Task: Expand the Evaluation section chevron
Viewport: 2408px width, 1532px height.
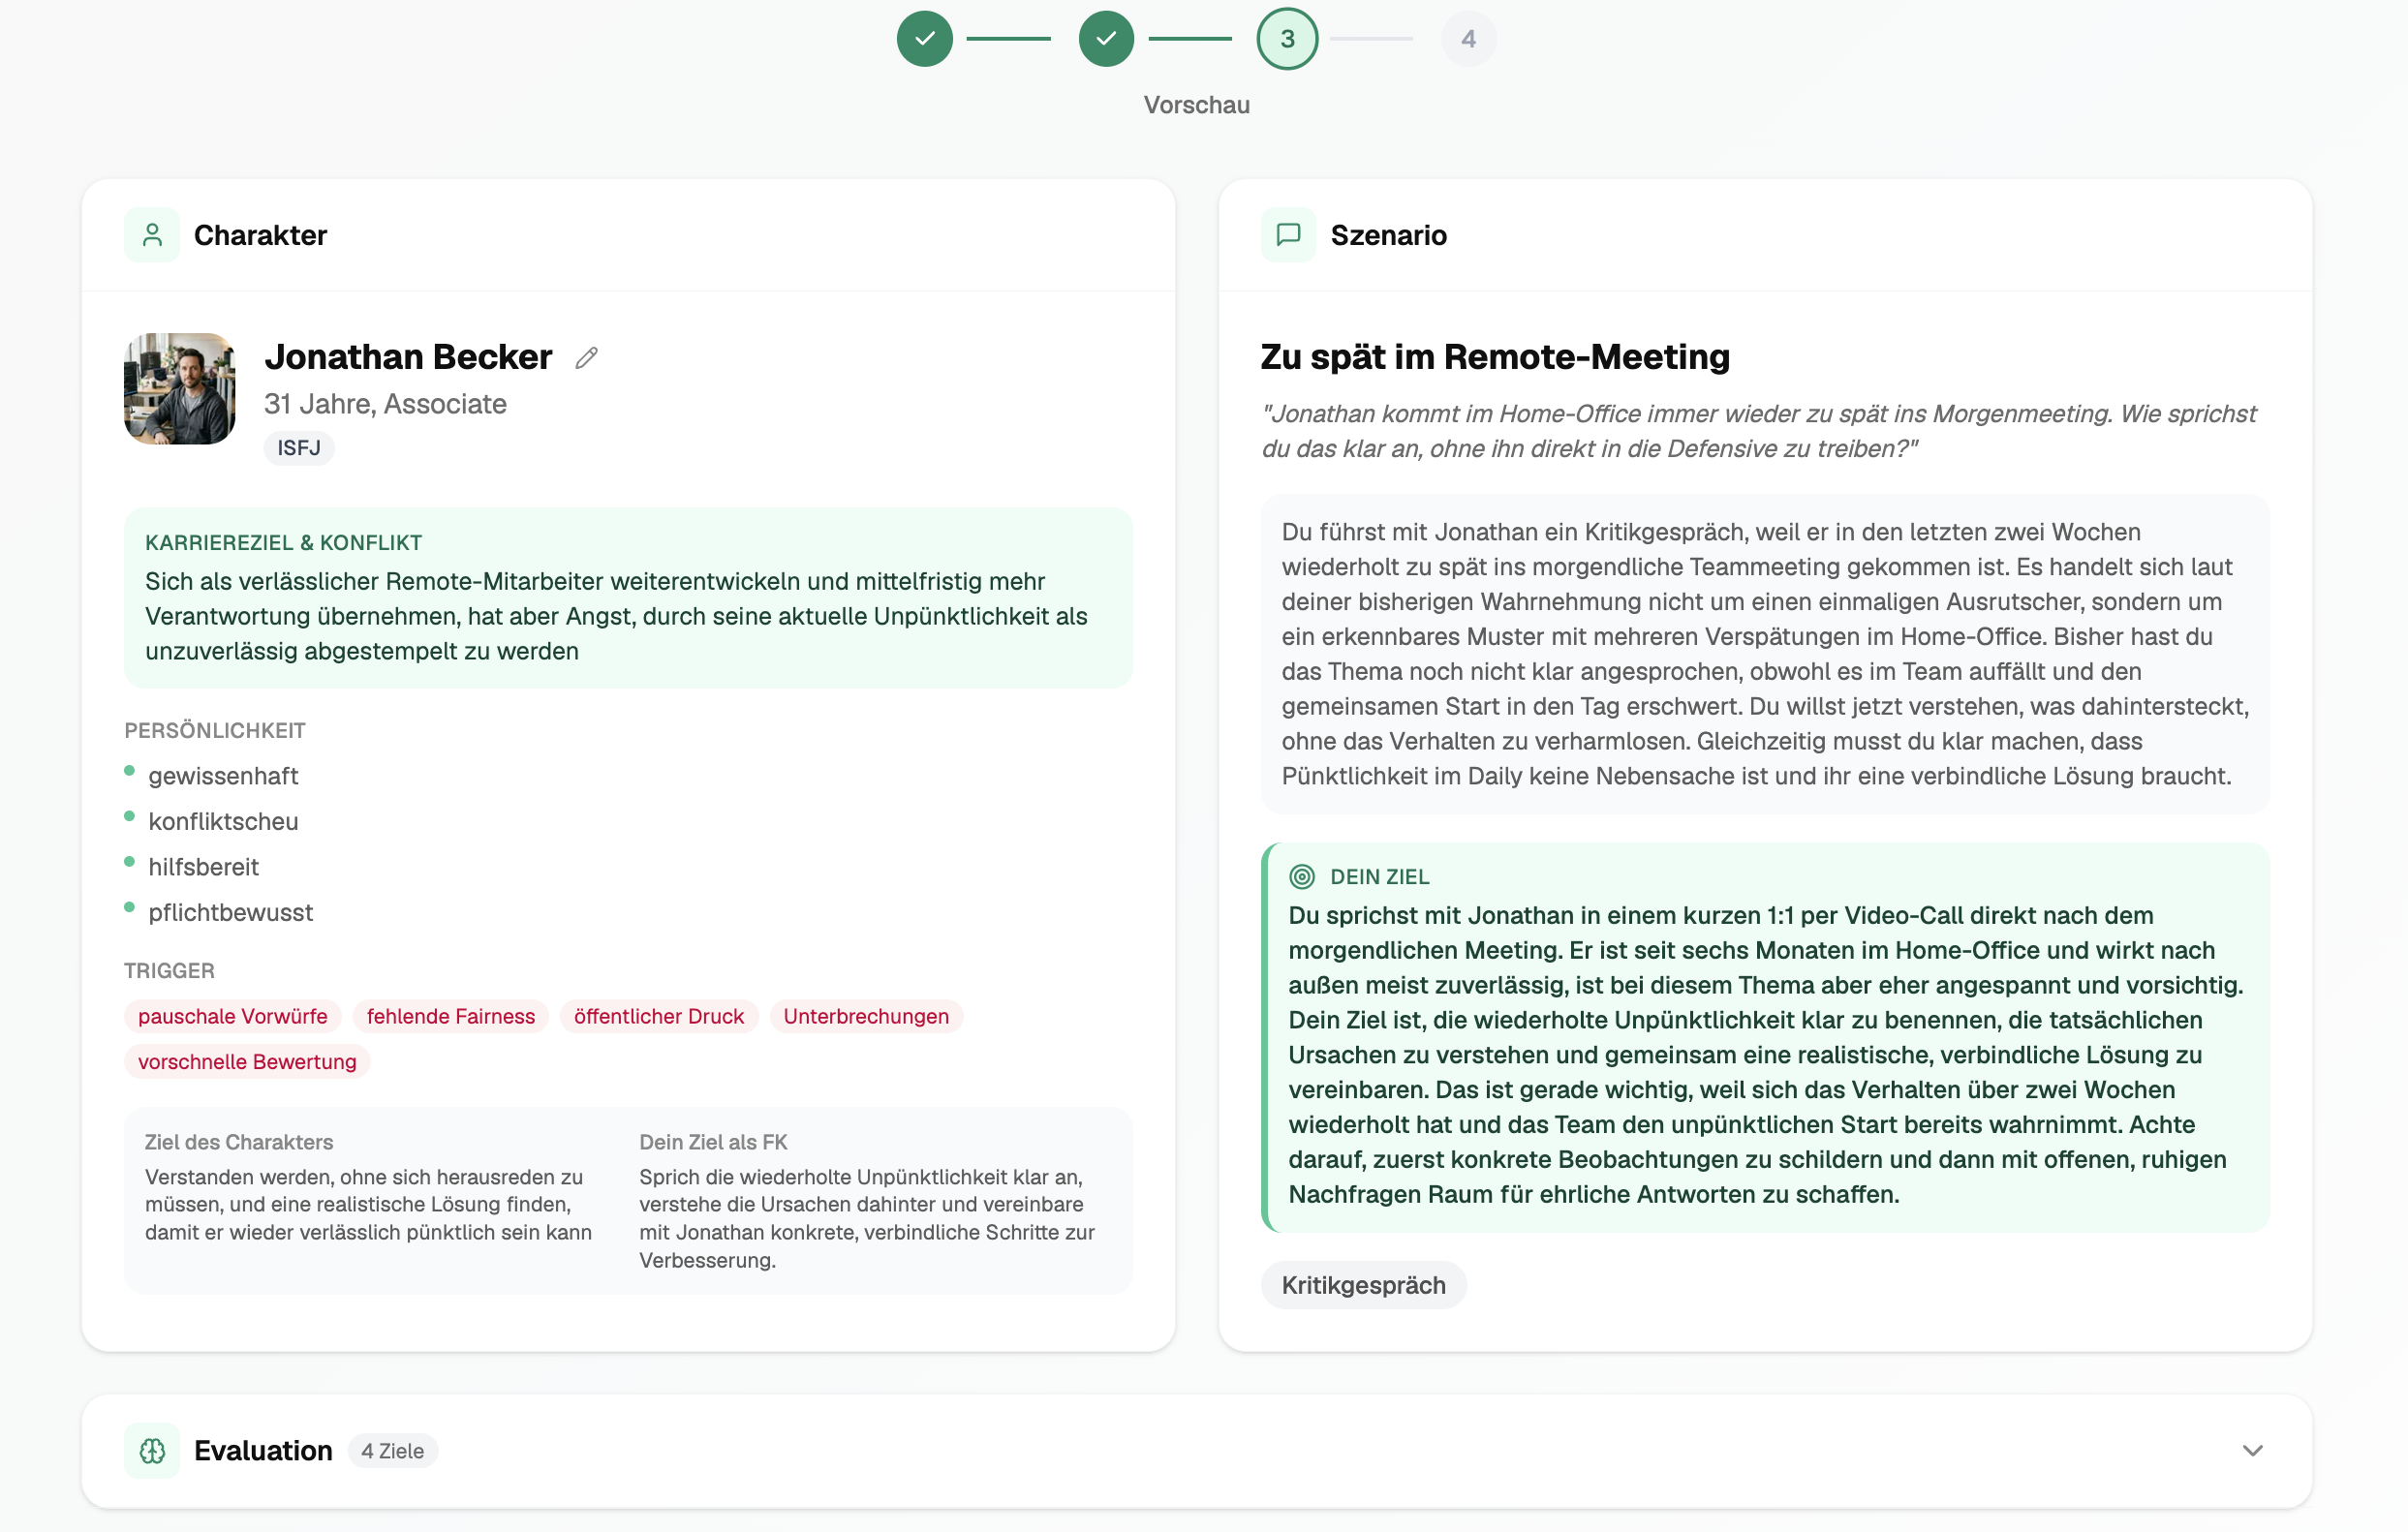Action: [x=2252, y=1450]
